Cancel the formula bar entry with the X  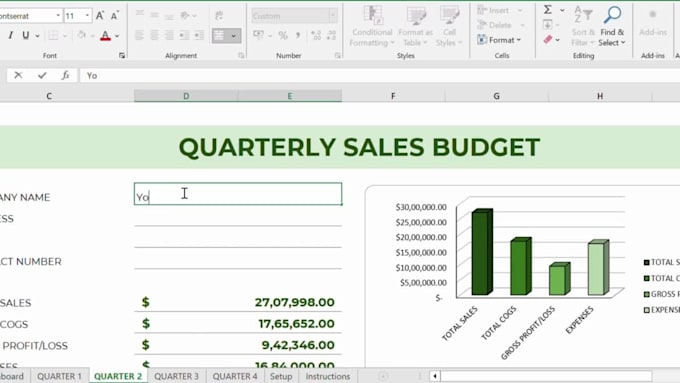[x=18, y=75]
